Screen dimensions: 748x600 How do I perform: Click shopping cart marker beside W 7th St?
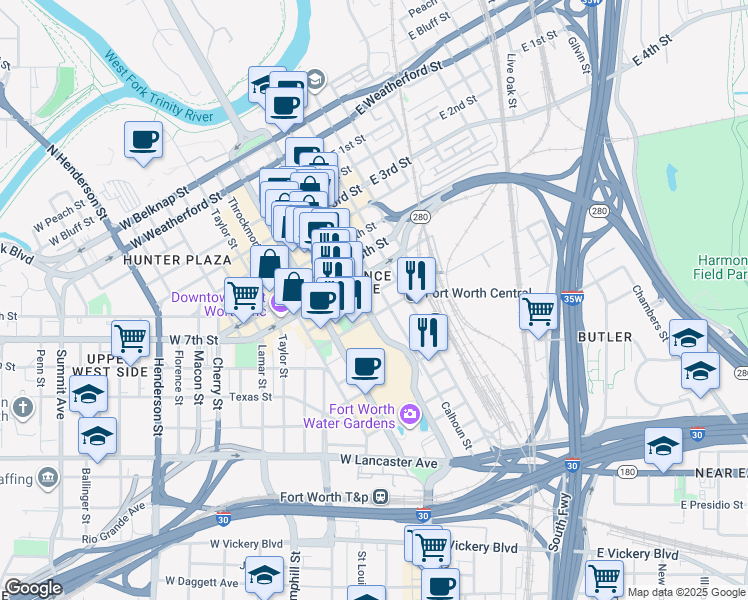(130, 339)
